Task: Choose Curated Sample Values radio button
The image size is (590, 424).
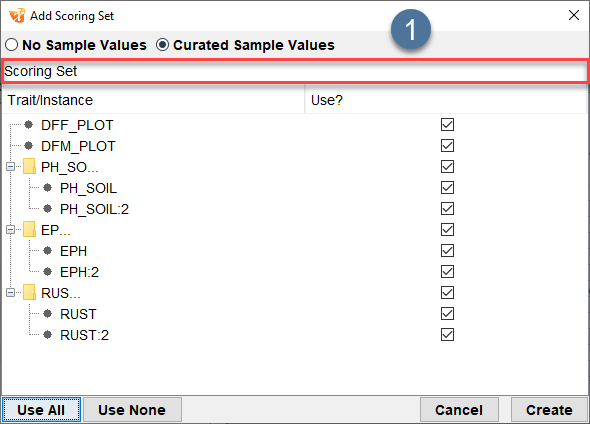Action: (x=245, y=45)
